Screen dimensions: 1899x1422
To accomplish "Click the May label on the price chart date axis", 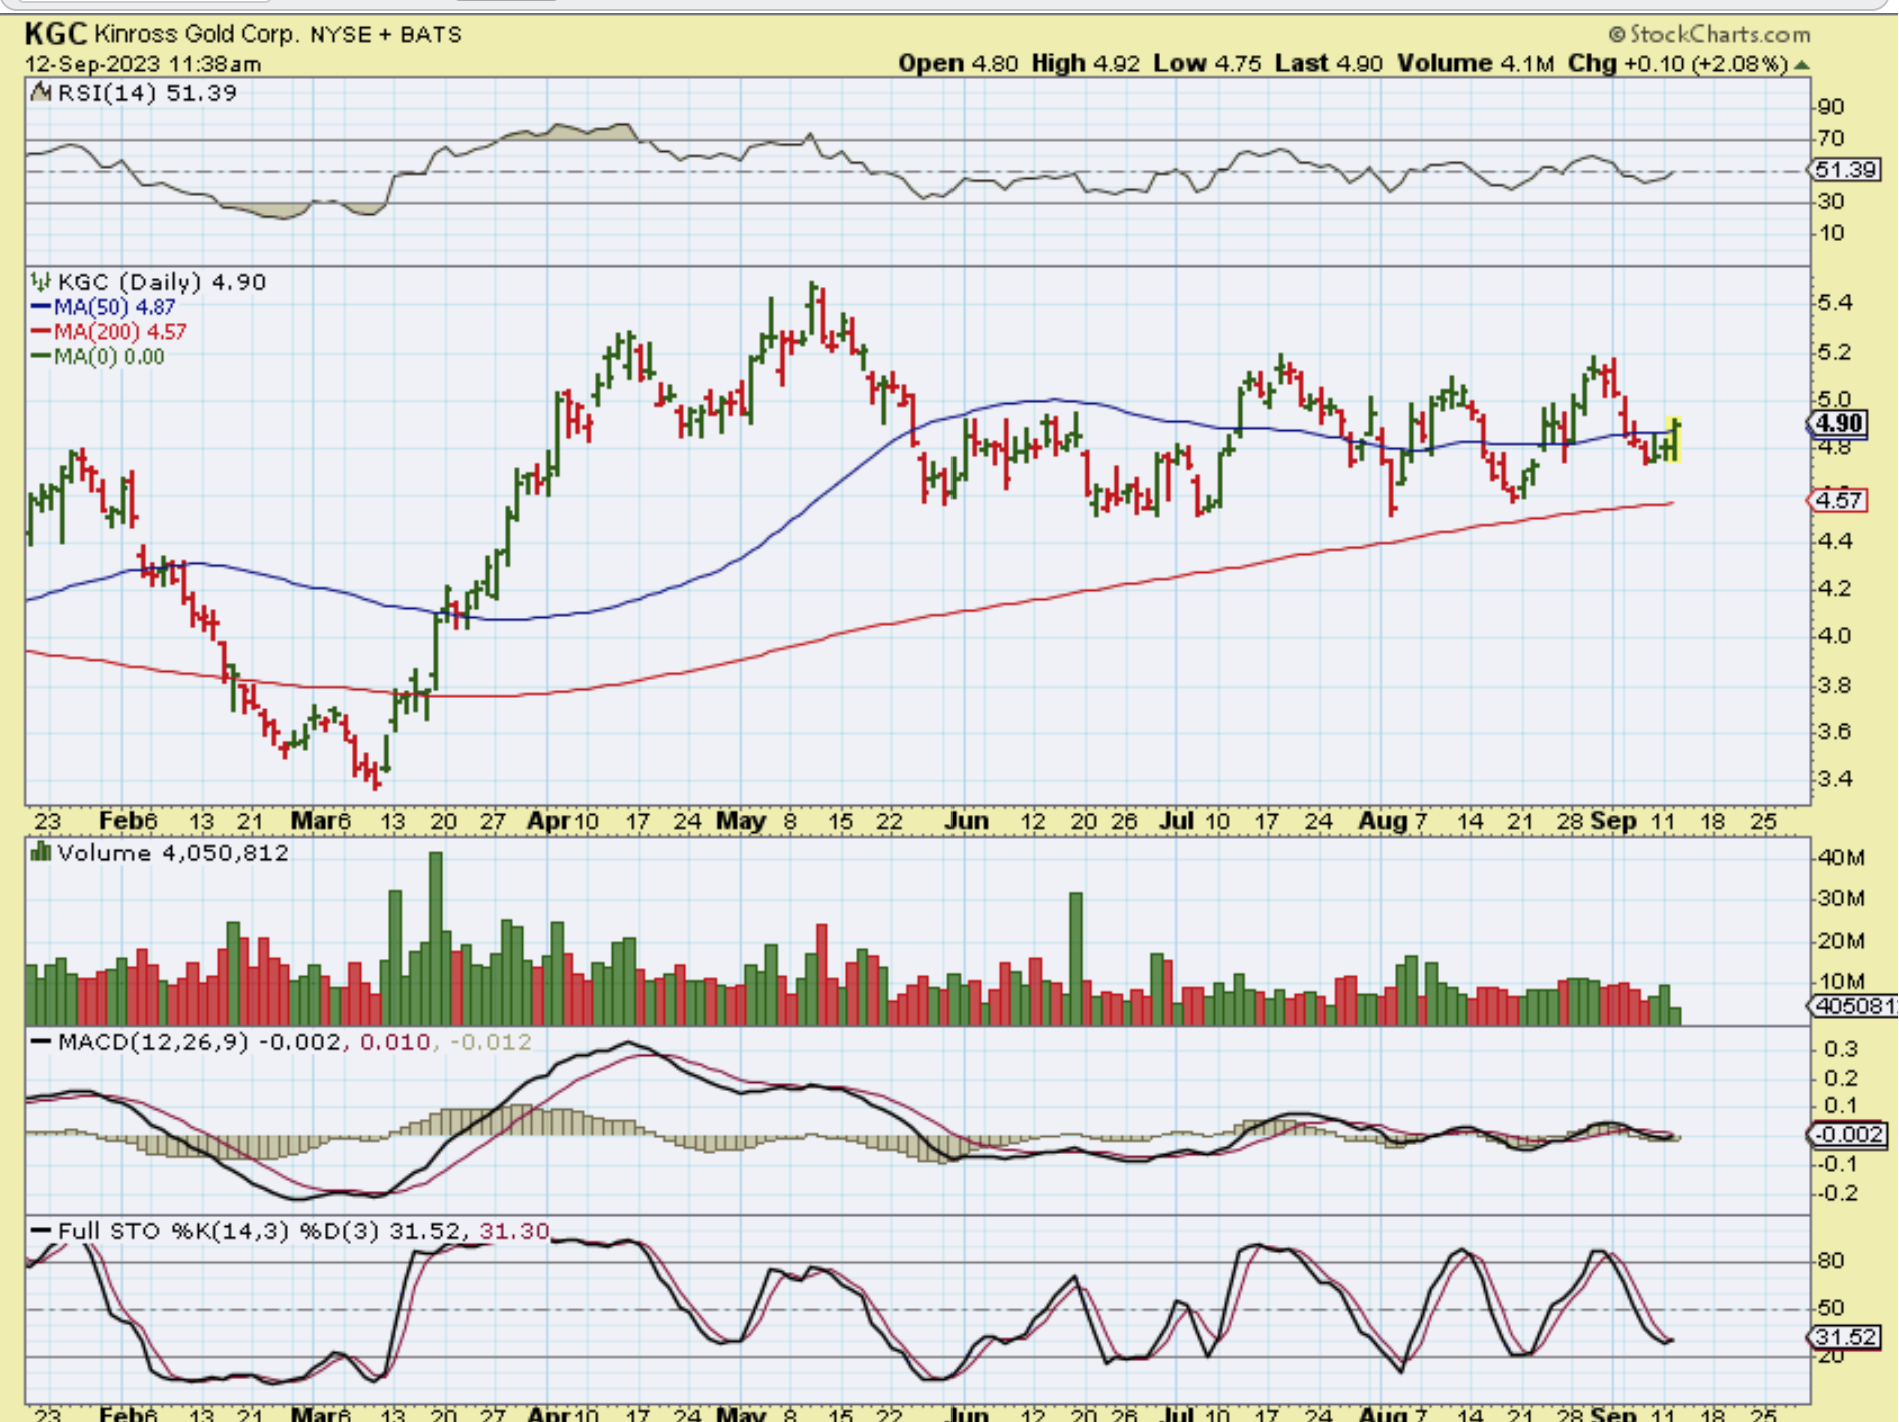I will [x=741, y=821].
